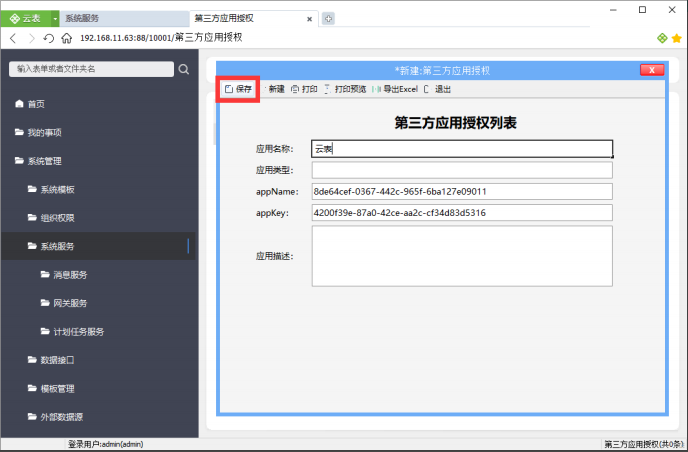Open 网关服务 folder
Viewport: 688px width, 452px height.
(x=64, y=303)
